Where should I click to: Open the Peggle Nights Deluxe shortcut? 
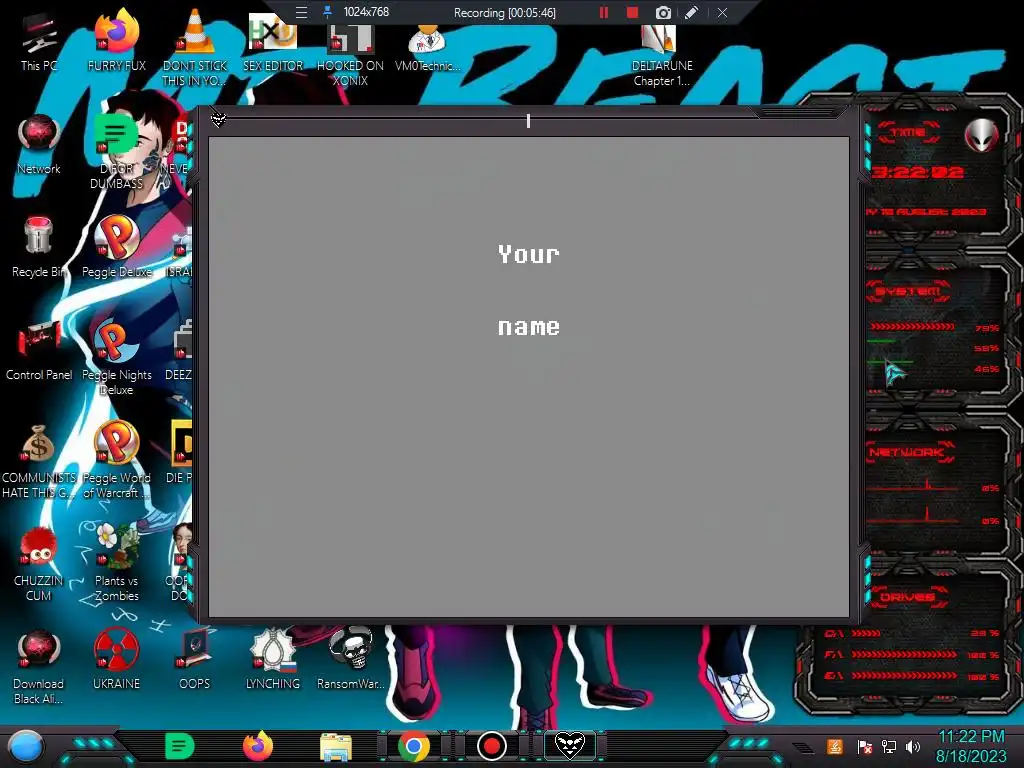point(116,357)
